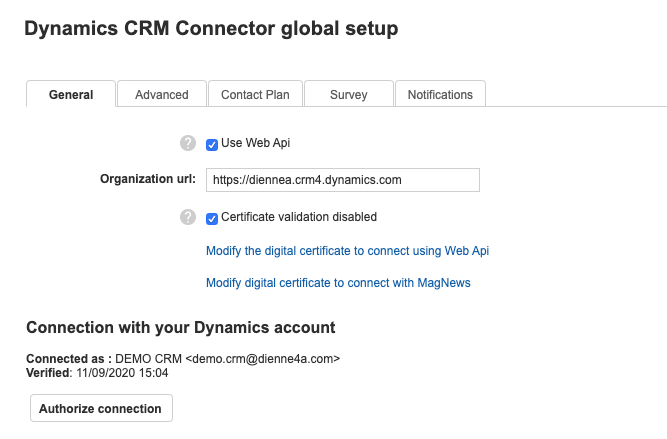Click the Dynamics CRM Connector global setup heading

211,29
